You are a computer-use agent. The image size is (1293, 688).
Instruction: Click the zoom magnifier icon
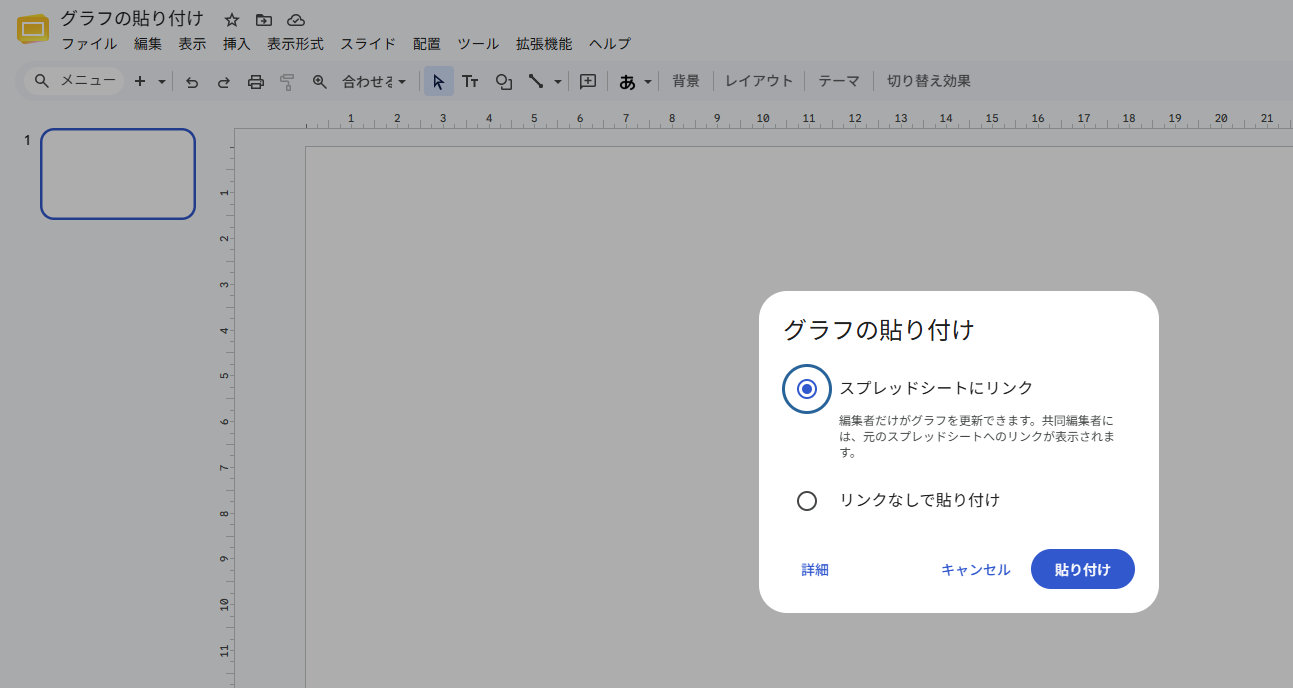coord(320,82)
